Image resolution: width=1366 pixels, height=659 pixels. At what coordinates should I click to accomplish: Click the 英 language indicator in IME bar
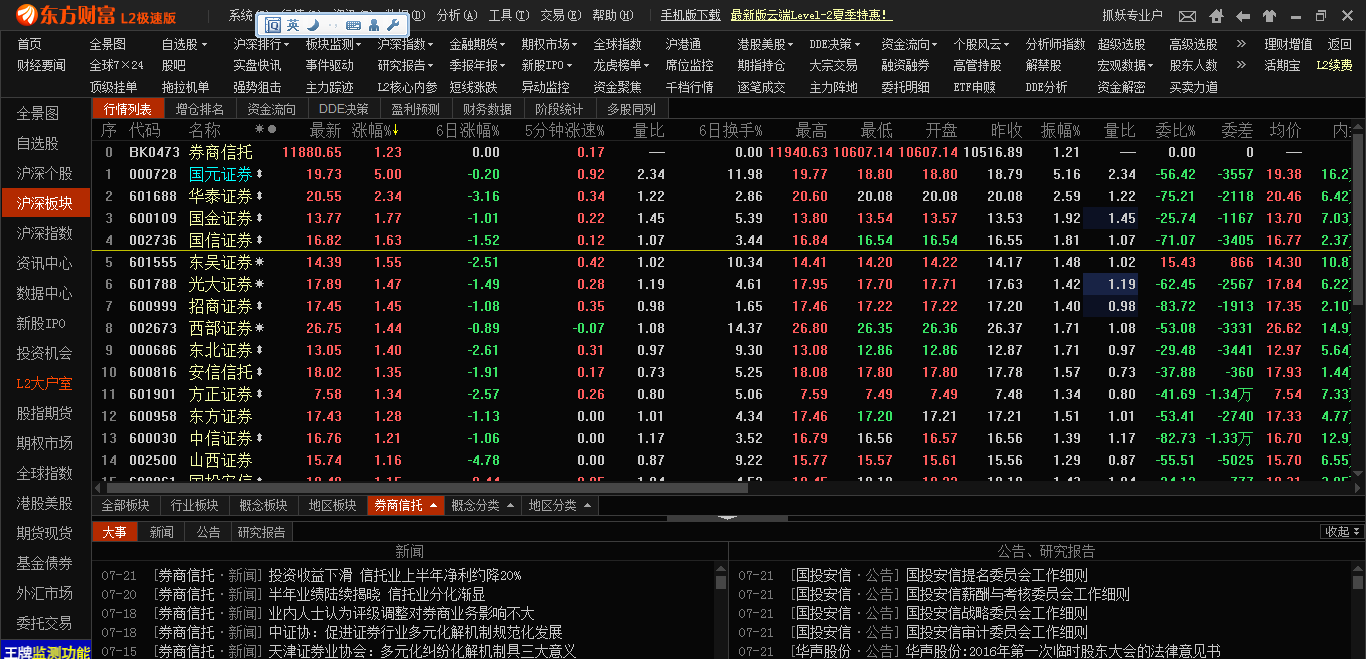[x=292, y=25]
